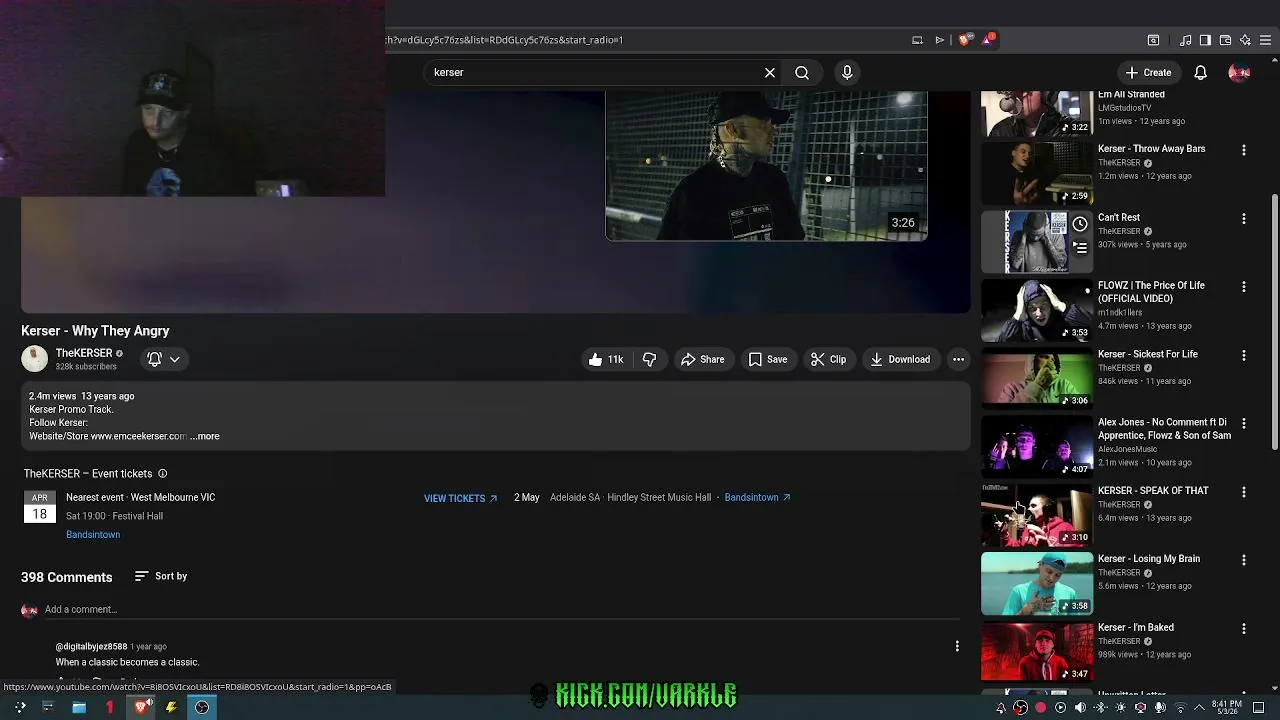Open YouTube notifications bell

tap(1201, 72)
